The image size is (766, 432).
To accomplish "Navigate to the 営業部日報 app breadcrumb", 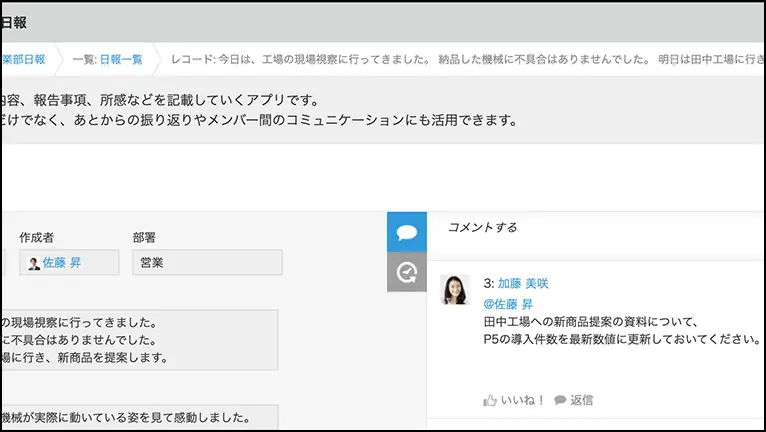I will (24, 59).
